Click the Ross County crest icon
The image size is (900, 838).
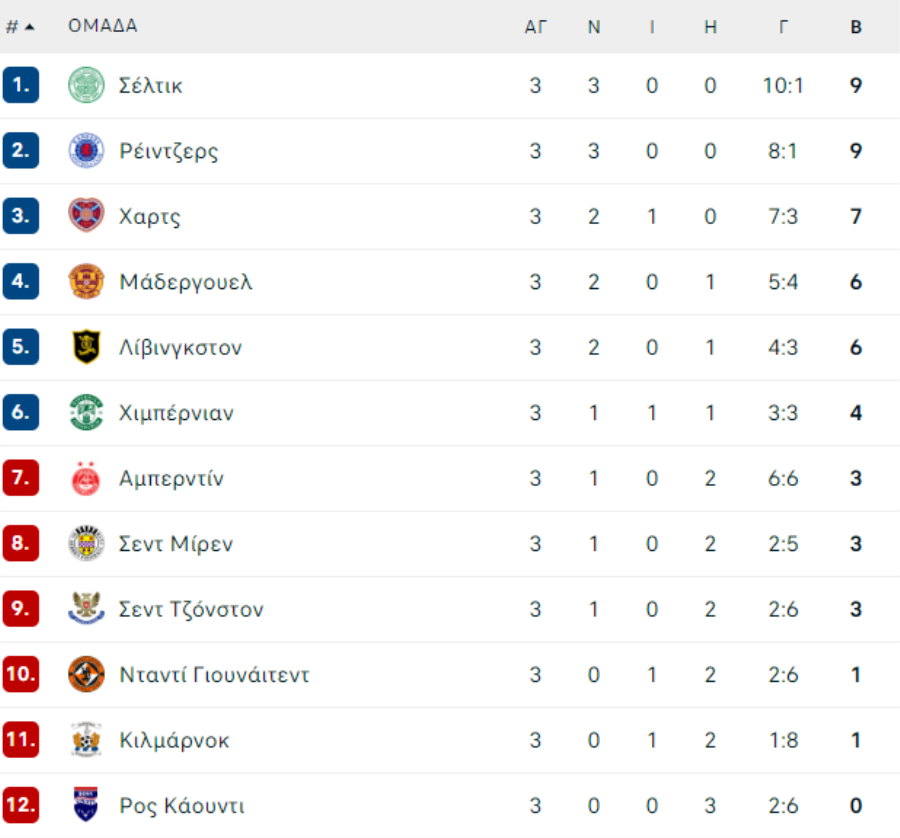(x=86, y=805)
